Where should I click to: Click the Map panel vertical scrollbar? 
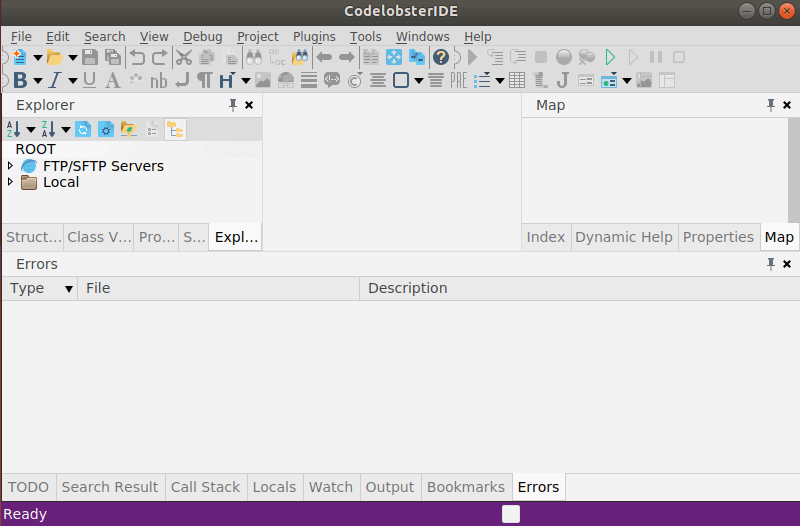click(x=793, y=170)
